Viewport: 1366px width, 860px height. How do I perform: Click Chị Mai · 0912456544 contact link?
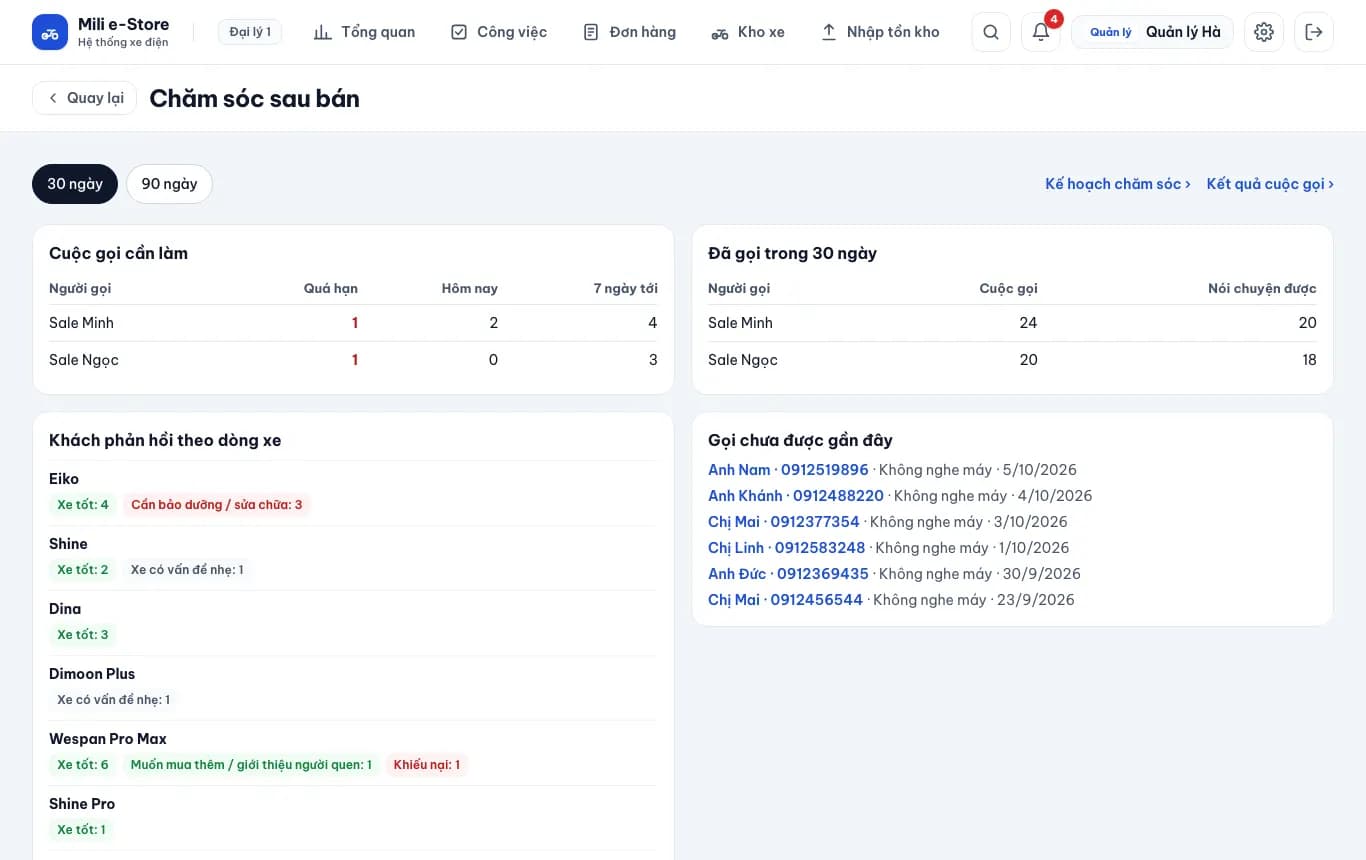tap(785, 600)
